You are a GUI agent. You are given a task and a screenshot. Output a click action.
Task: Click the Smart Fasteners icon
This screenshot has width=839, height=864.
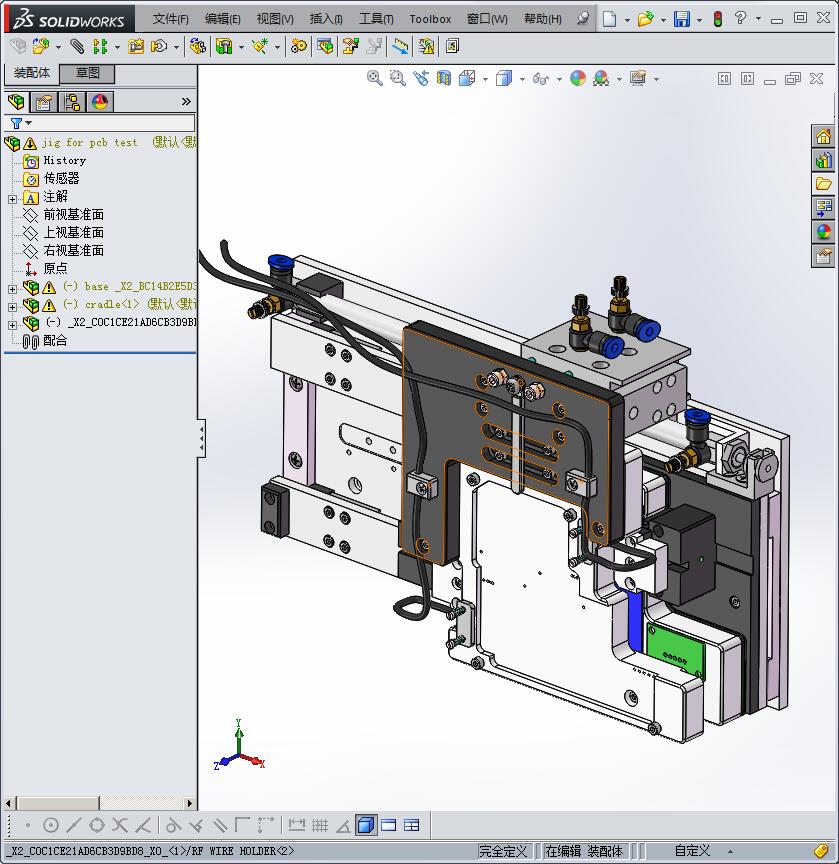point(136,46)
